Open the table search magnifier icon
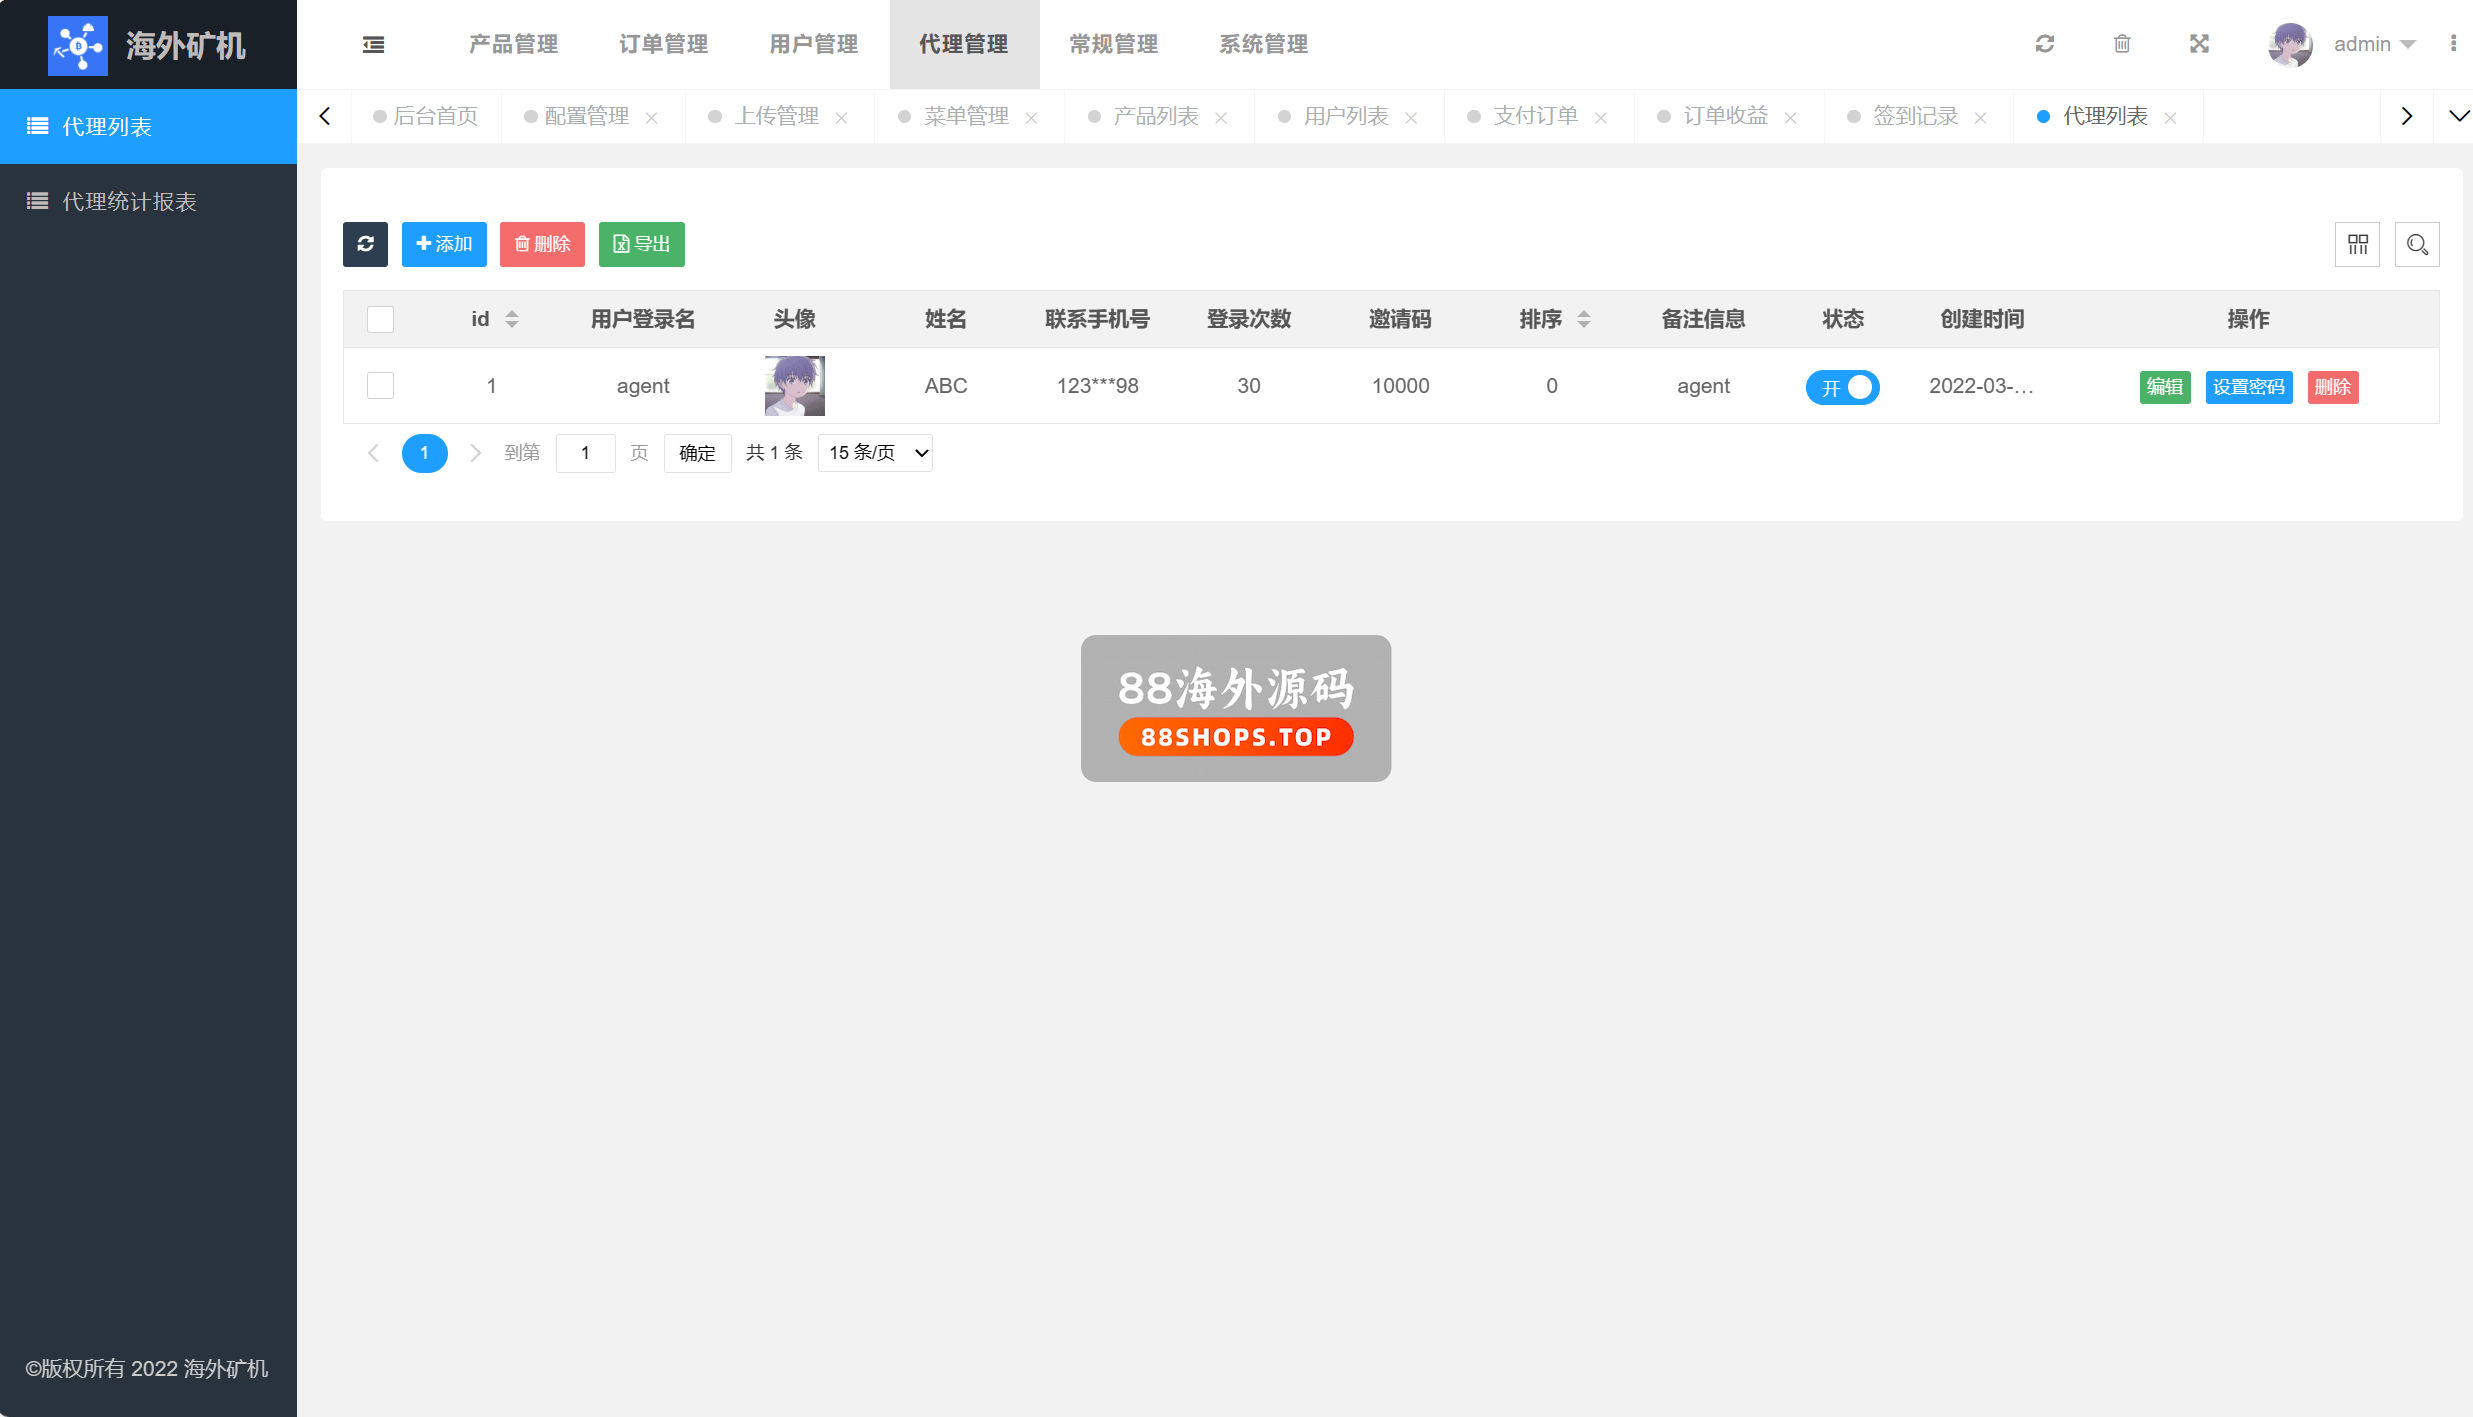 2417,244
